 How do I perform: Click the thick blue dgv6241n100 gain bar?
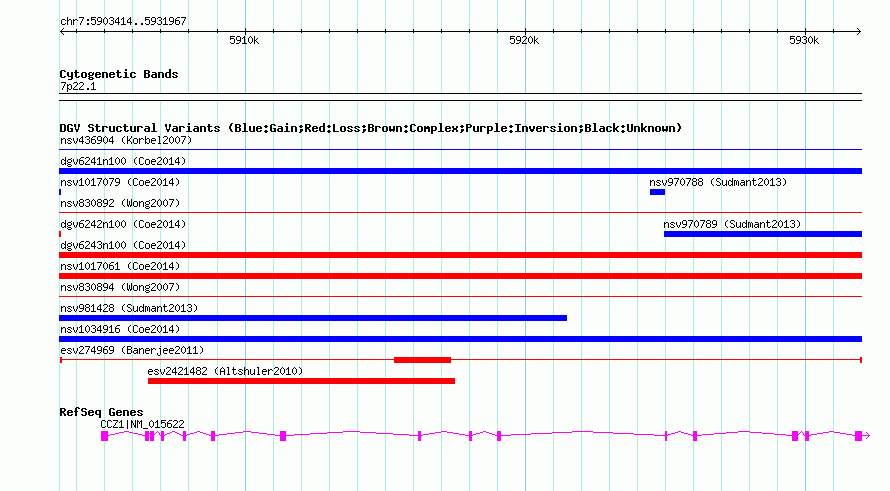tap(460, 171)
